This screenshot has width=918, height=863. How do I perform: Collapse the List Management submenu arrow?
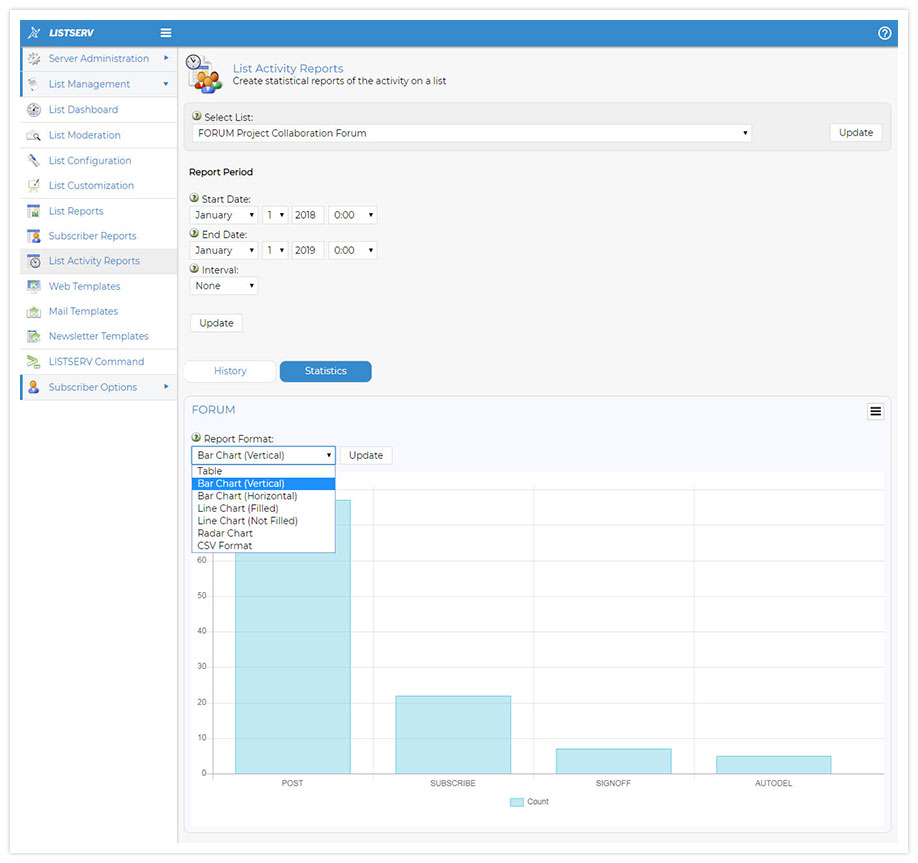click(166, 84)
